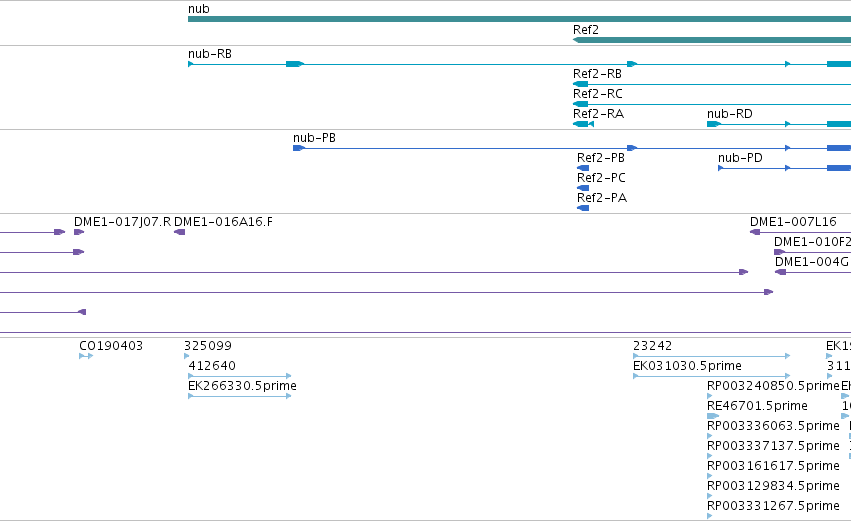Click the Ref2-RB transcript feature line
This screenshot has height=521, width=851.
point(712,84)
